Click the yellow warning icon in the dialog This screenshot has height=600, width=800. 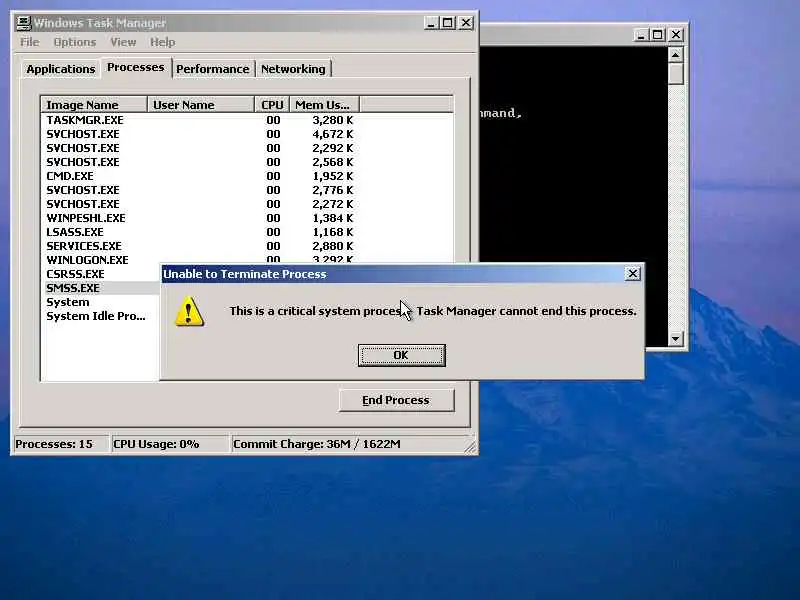pyautogui.click(x=189, y=311)
